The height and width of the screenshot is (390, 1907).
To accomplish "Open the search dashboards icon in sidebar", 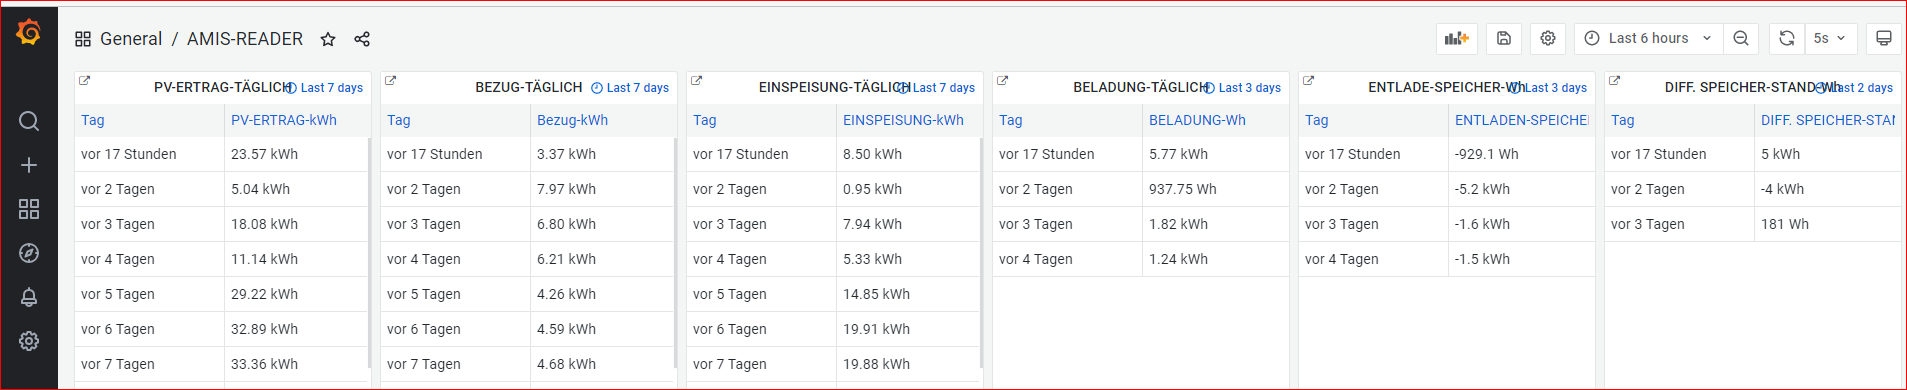I will (29, 121).
